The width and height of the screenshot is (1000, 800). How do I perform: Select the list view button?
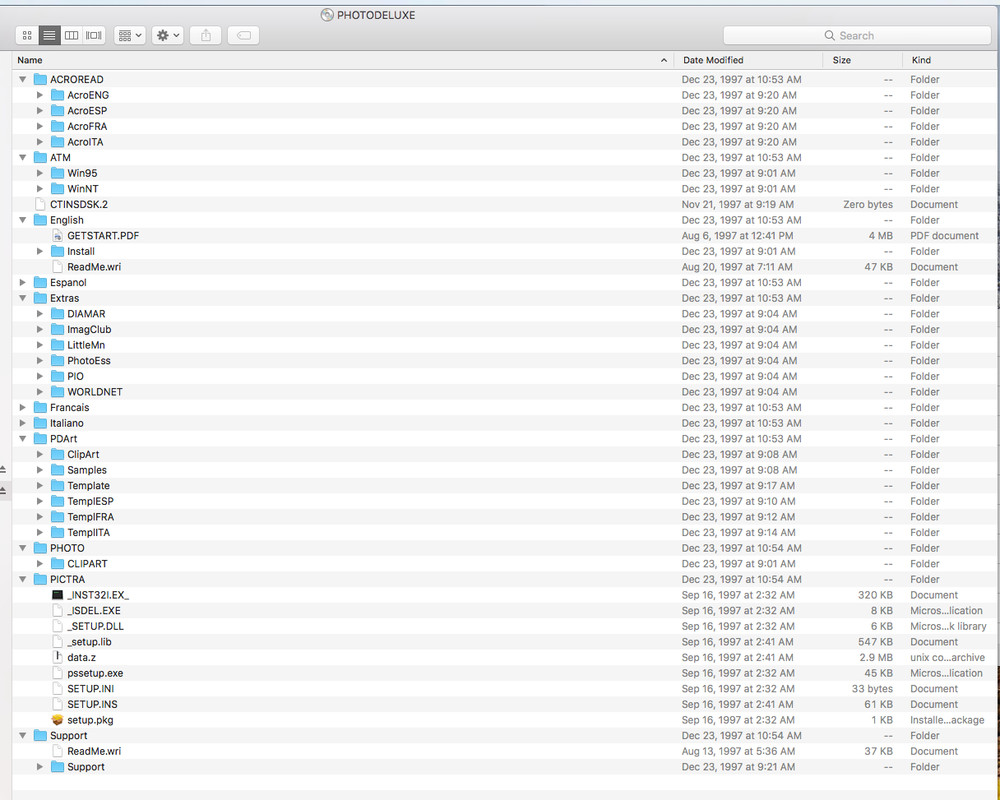point(49,35)
